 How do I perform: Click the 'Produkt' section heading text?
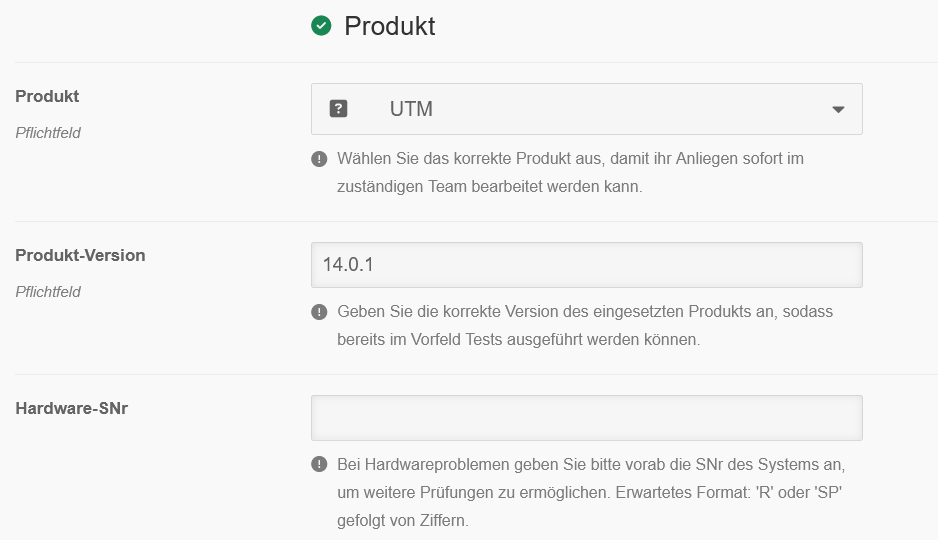389,26
